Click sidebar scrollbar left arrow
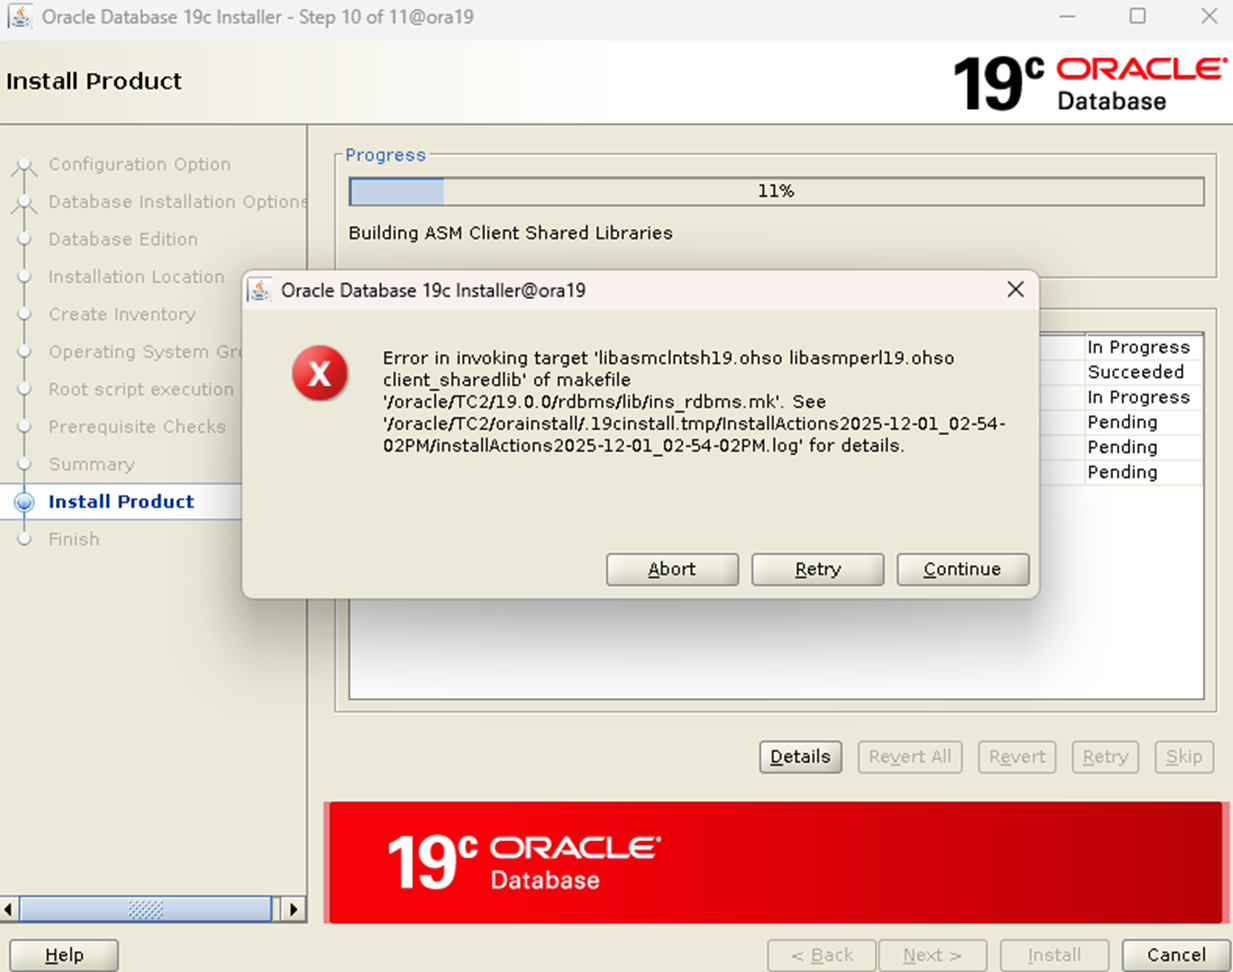1233x972 pixels. tap(9, 909)
